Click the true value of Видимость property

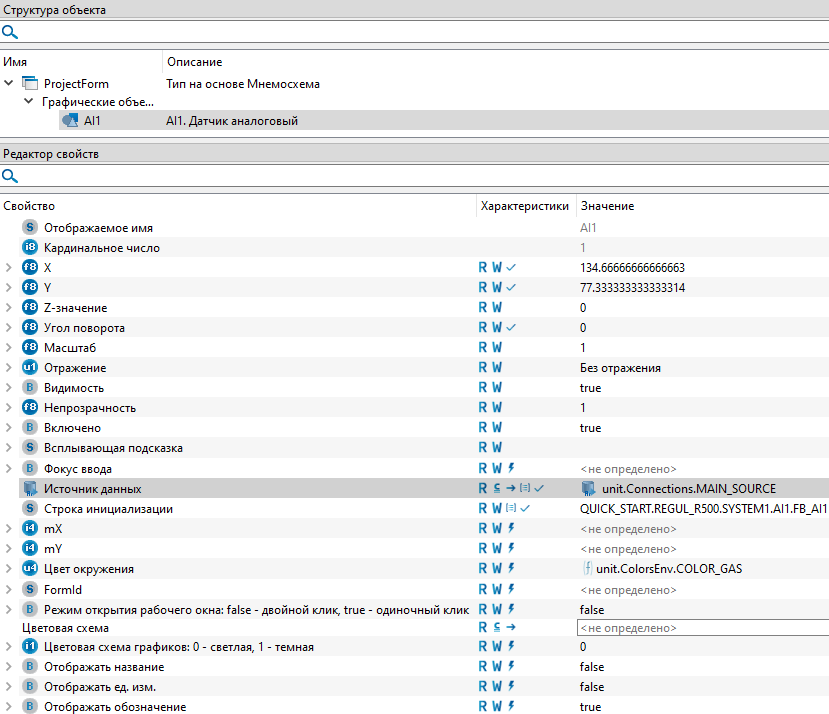590,388
